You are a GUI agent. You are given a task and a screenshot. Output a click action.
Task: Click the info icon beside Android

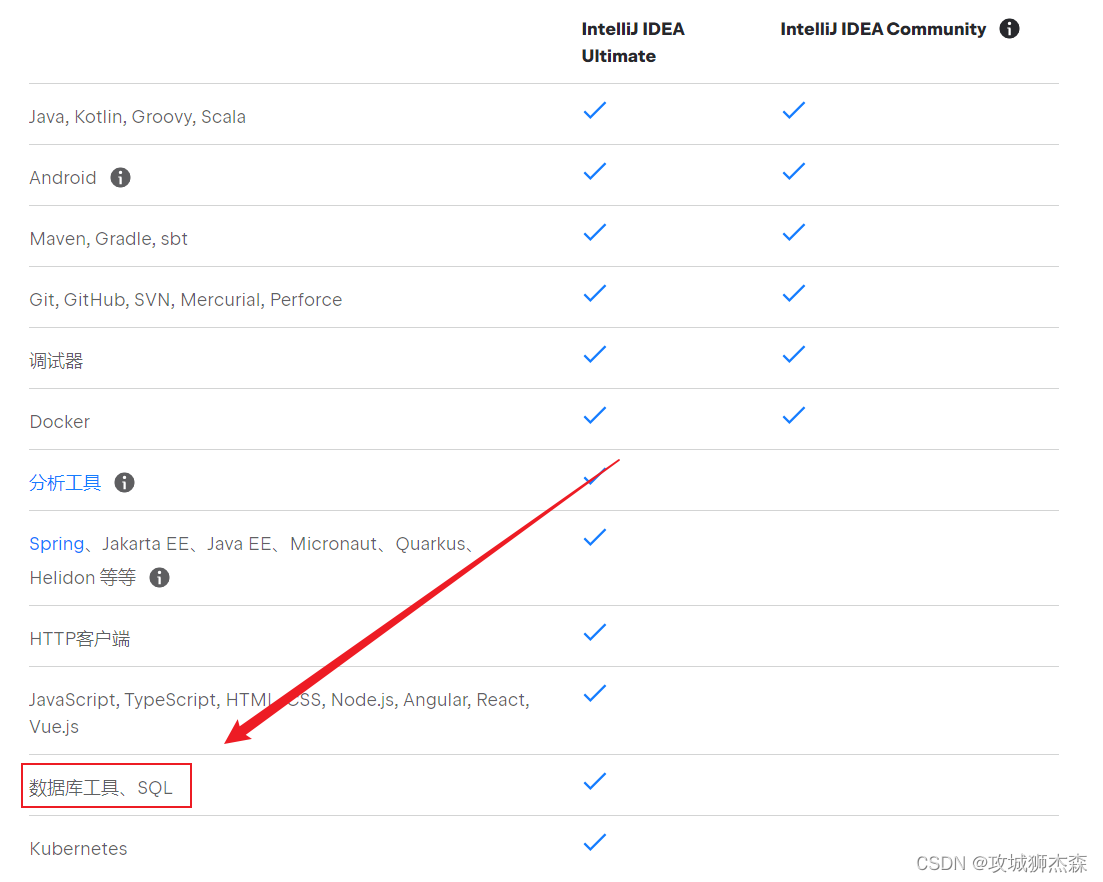tap(120, 177)
